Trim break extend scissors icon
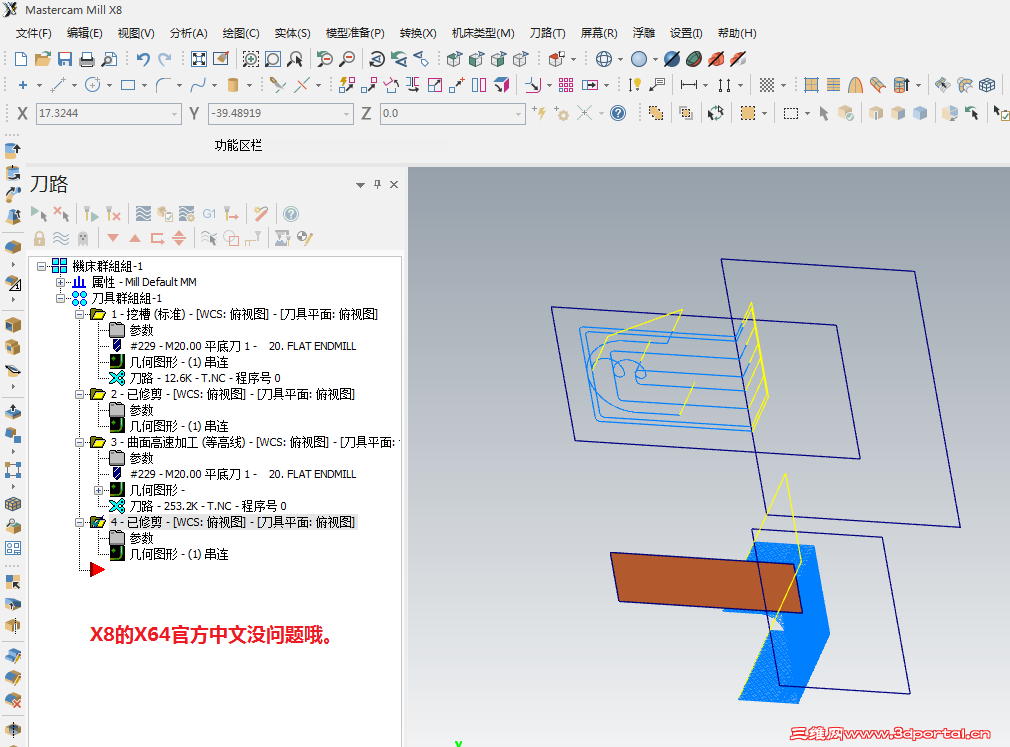Image resolution: width=1010 pixels, height=747 pixels. point(278,85)
